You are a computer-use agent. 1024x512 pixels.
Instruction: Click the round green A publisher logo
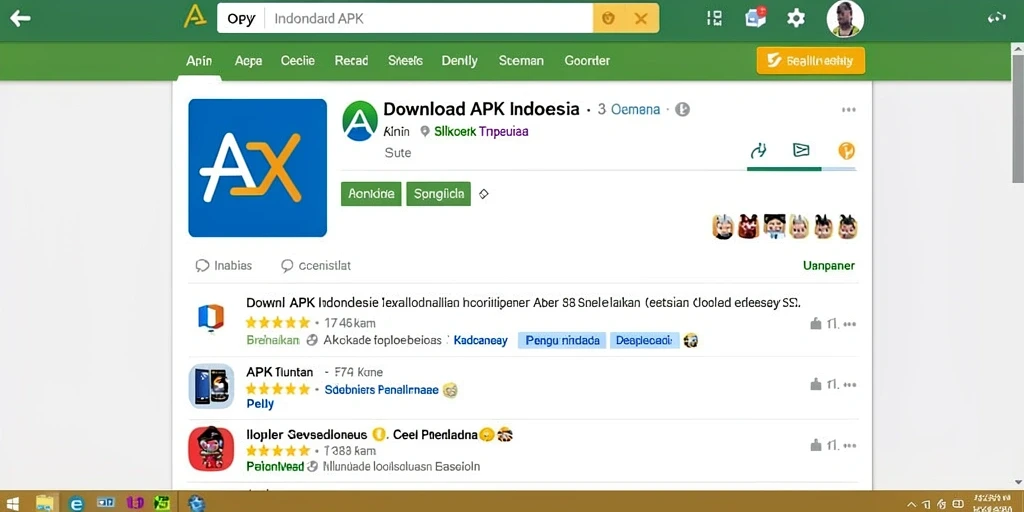360,121
